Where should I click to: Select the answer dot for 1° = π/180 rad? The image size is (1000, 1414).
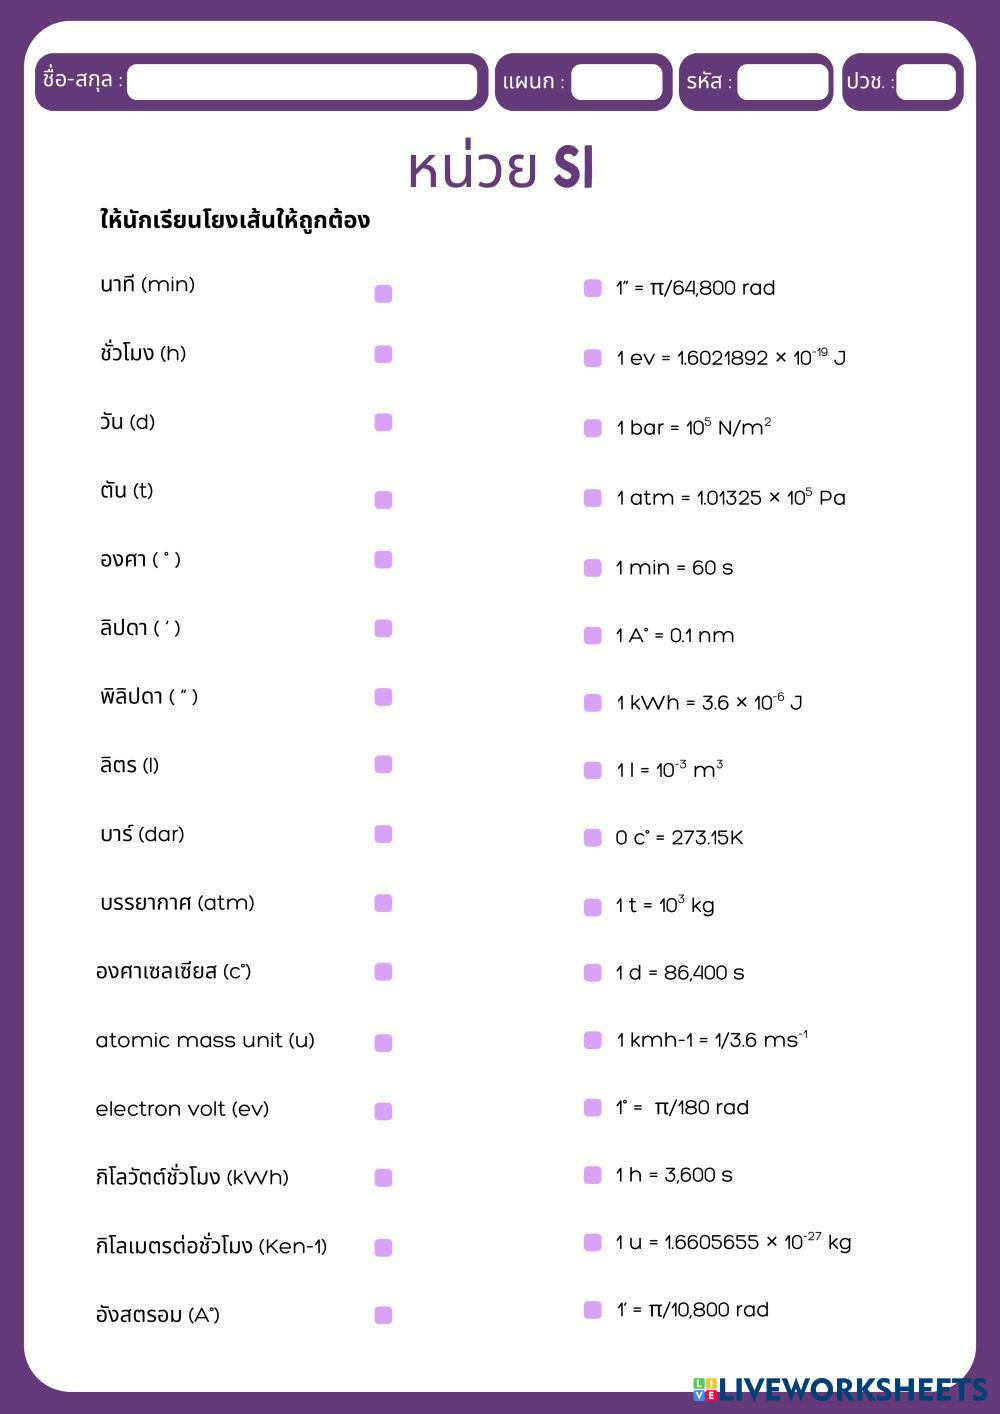coord(593,1108)
